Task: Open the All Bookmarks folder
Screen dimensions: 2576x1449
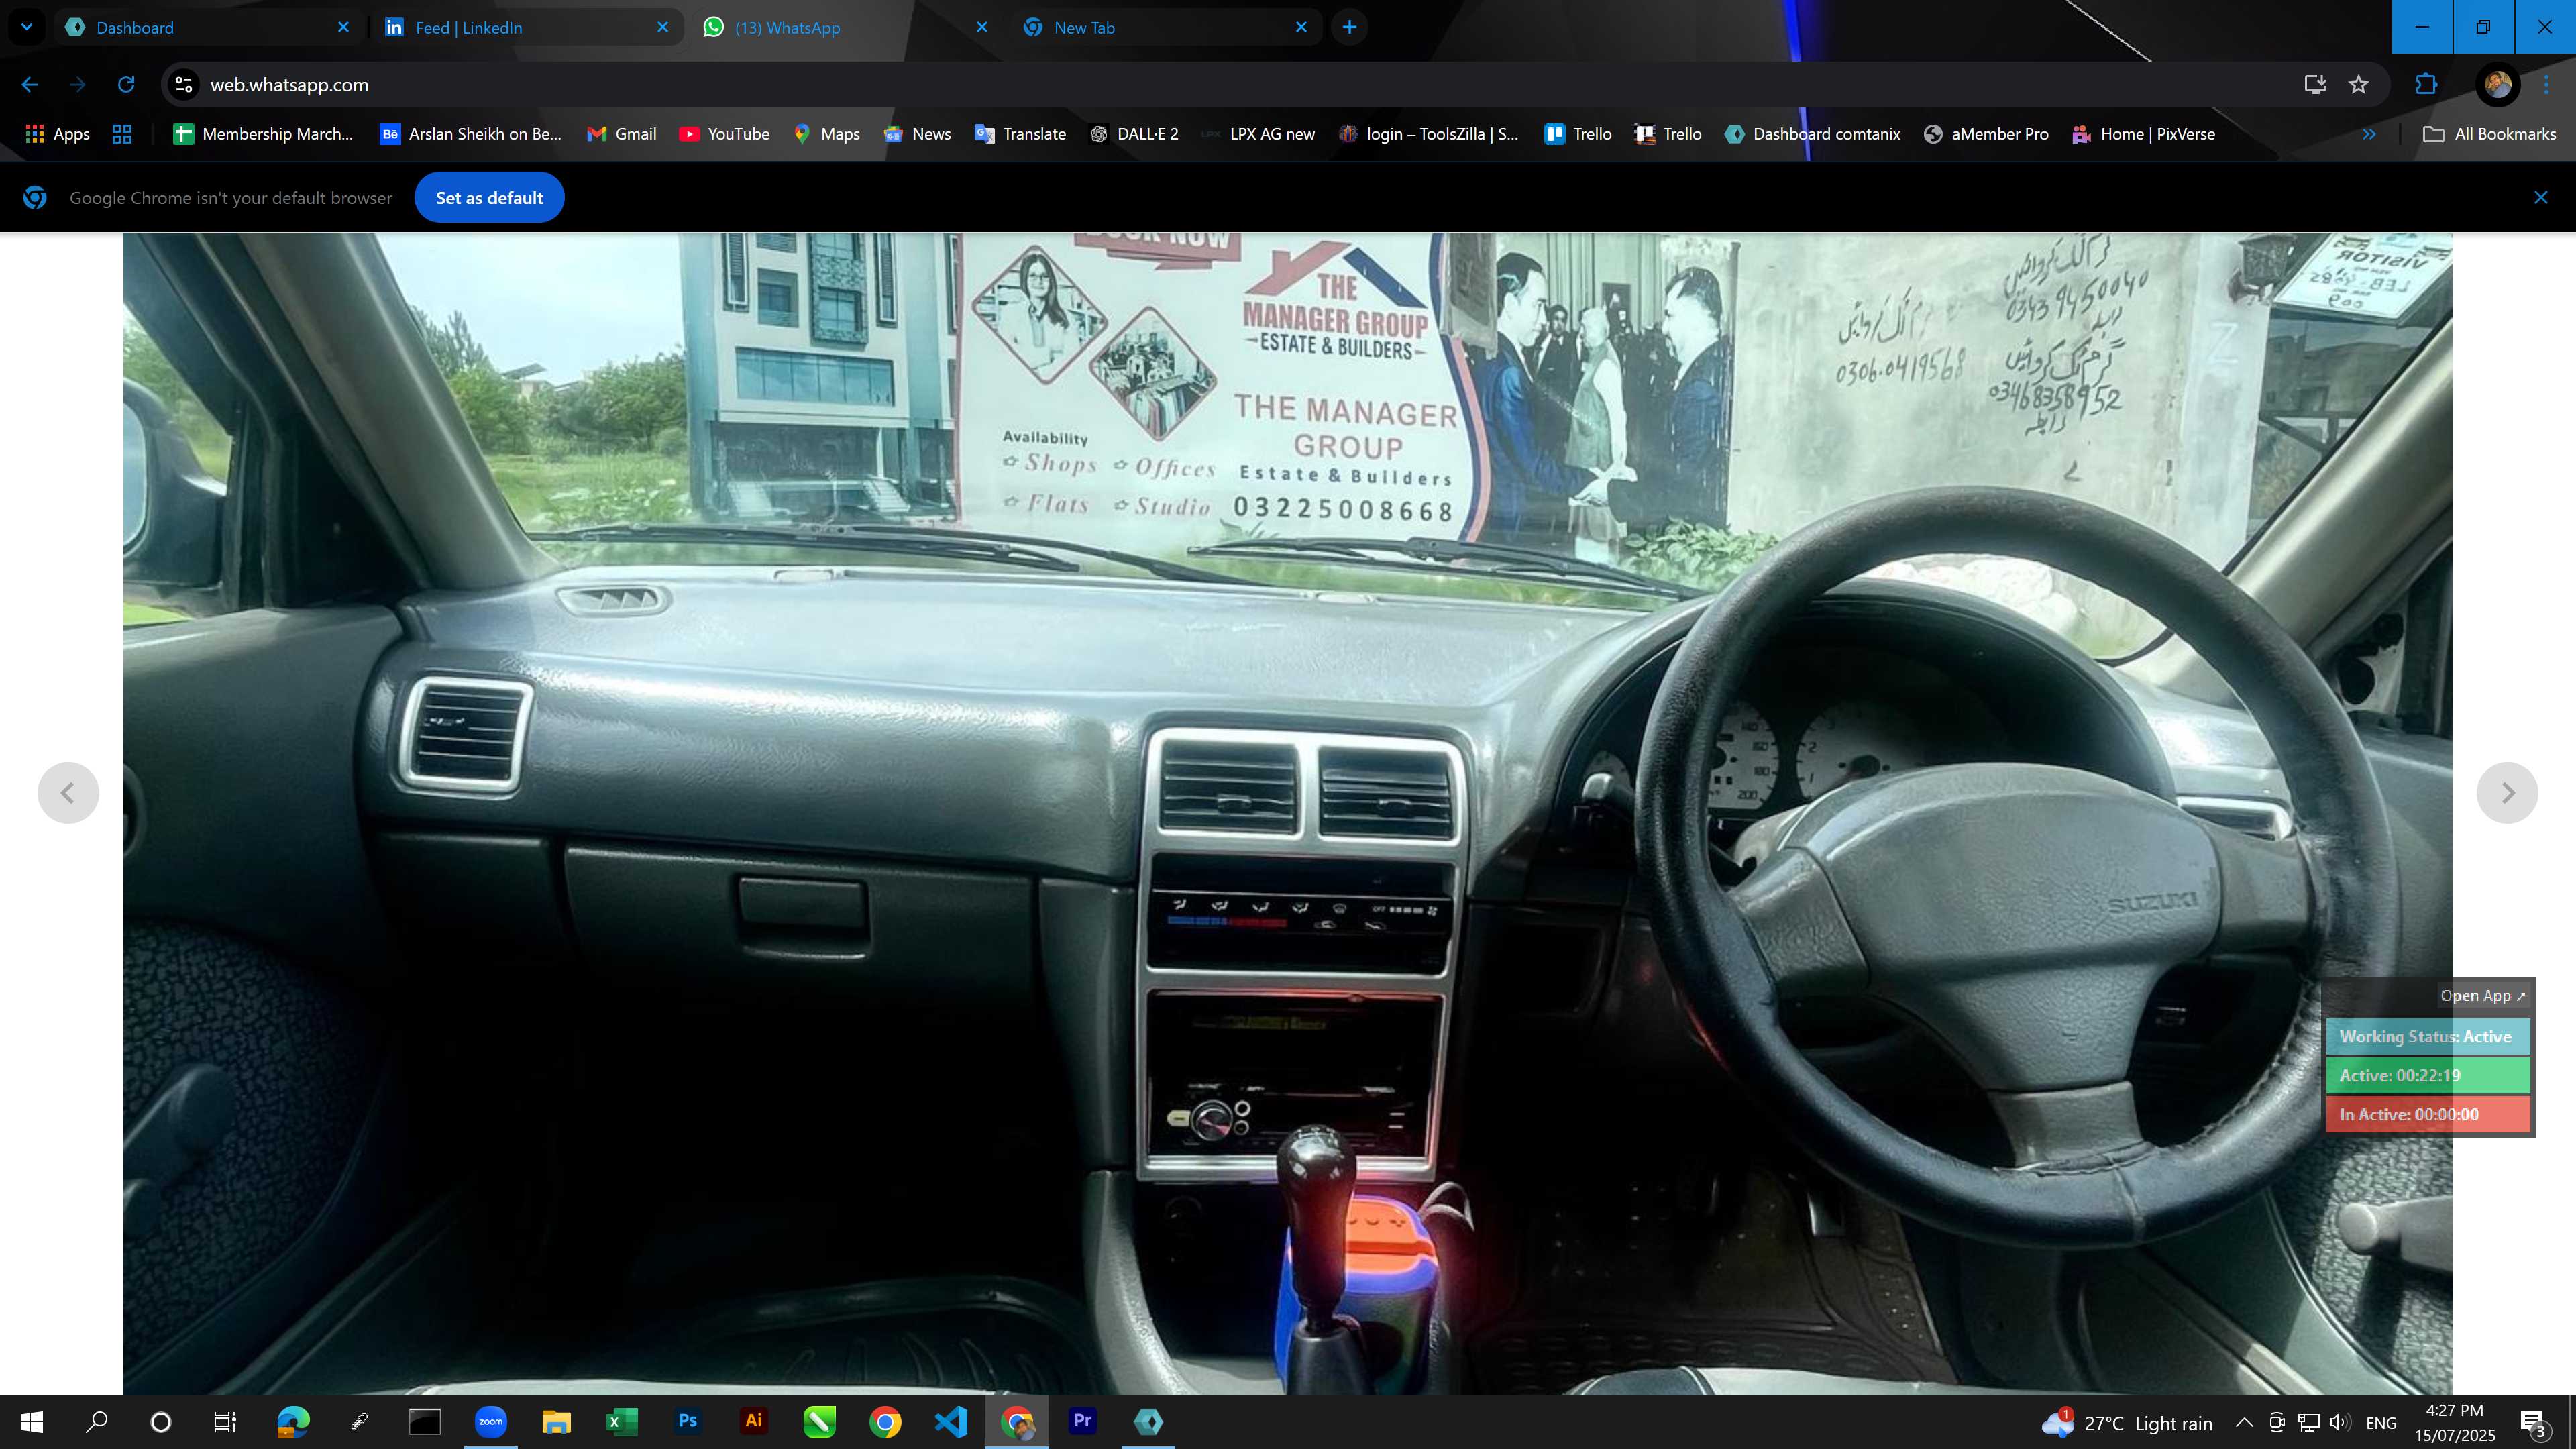Action: click(x=2489, y=134)
